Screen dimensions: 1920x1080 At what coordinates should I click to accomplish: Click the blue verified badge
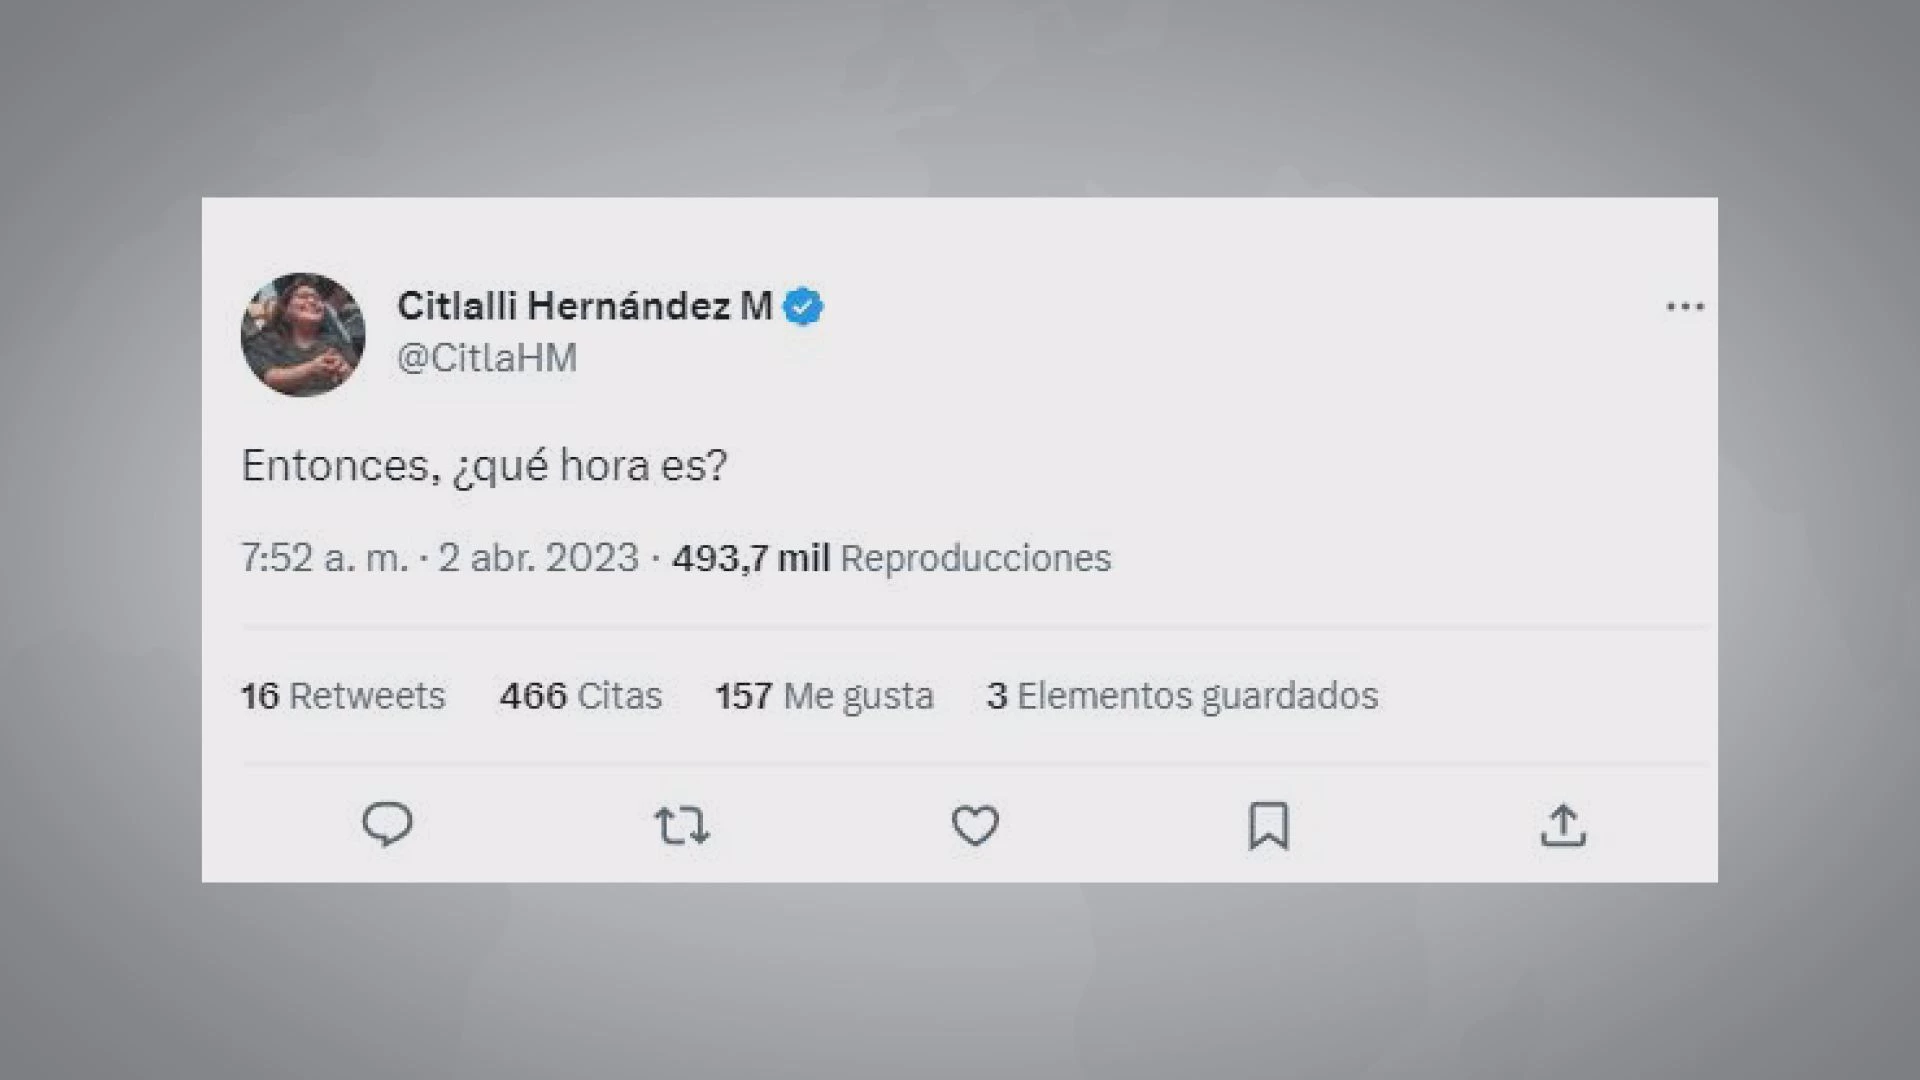pyautogui.click(x=803, y=307)
